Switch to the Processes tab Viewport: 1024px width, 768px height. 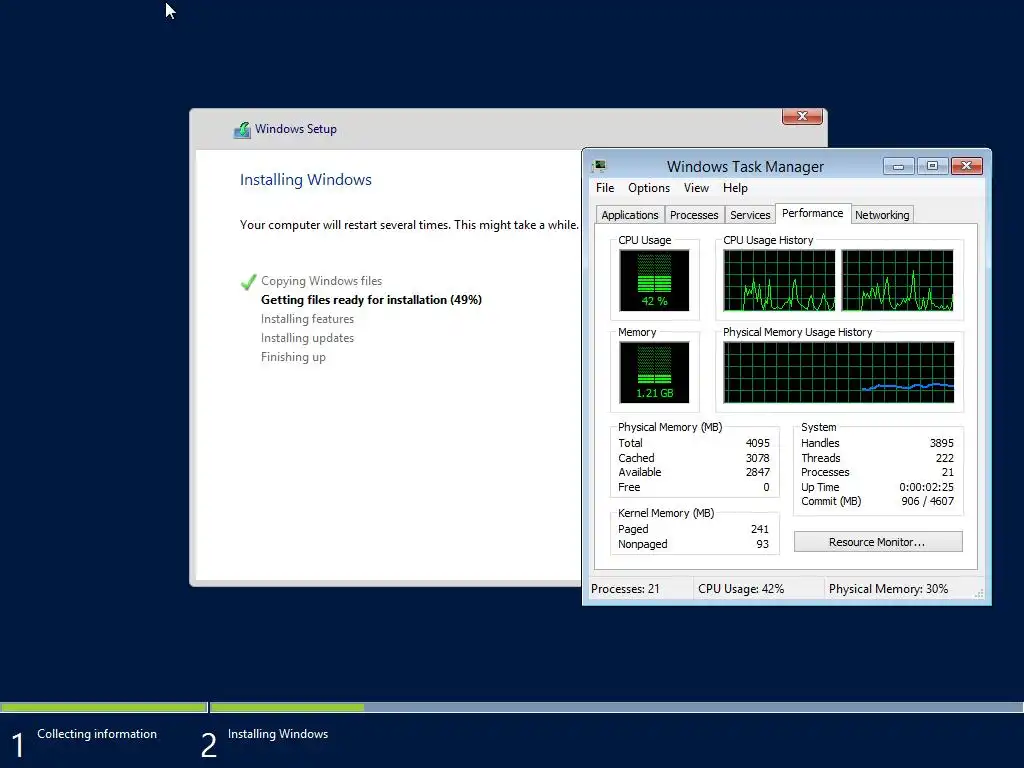click(x=694, y=215)
